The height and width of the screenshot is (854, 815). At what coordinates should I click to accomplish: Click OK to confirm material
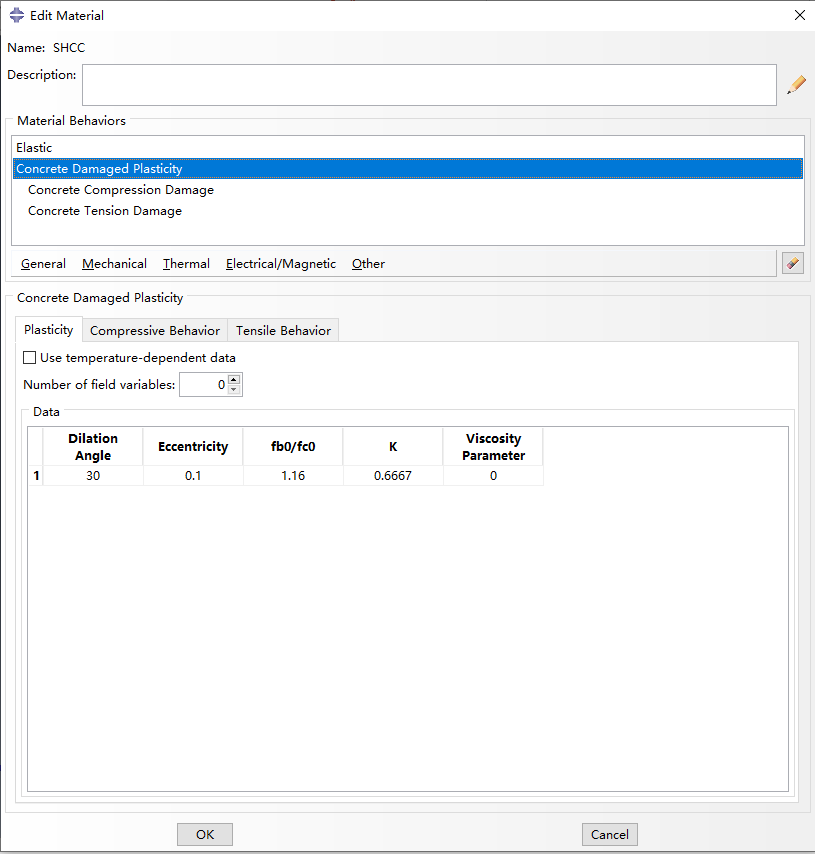(204, 835)
